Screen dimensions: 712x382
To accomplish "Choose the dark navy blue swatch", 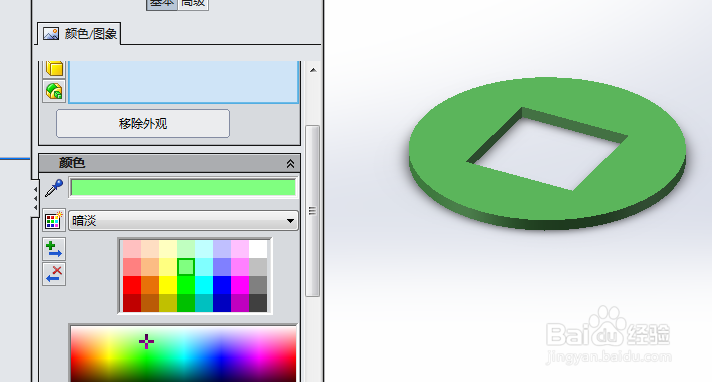I will click(x=222, y=303).
